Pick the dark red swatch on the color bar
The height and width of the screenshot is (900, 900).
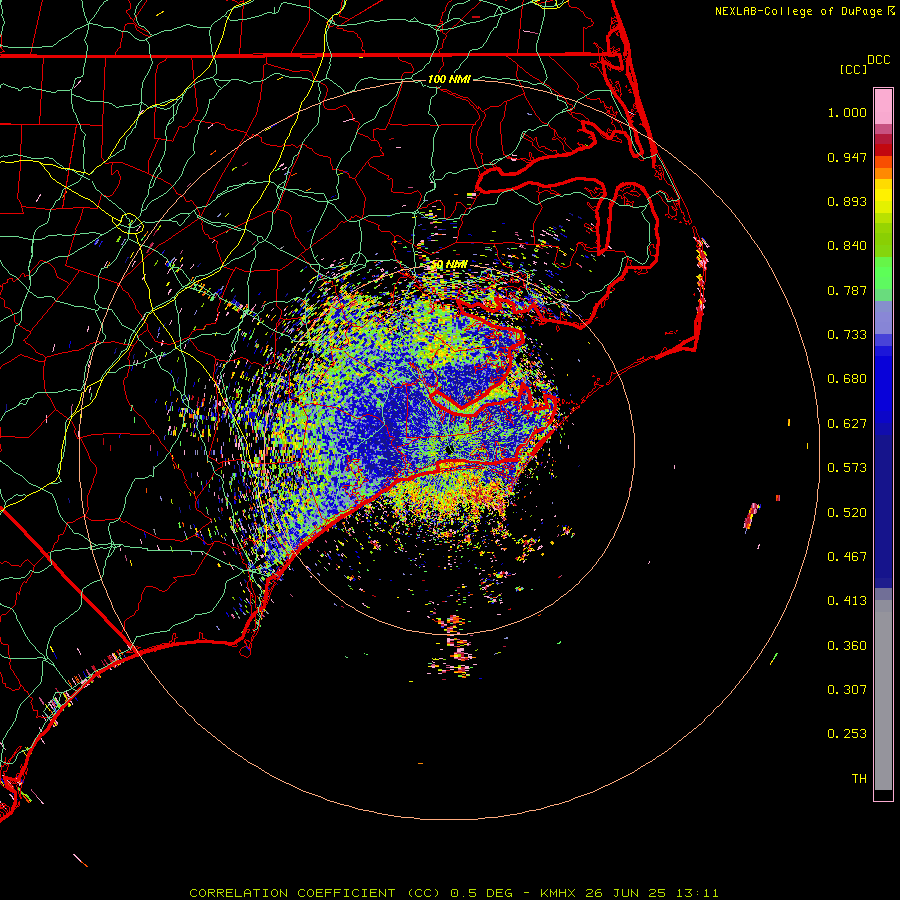883,149
